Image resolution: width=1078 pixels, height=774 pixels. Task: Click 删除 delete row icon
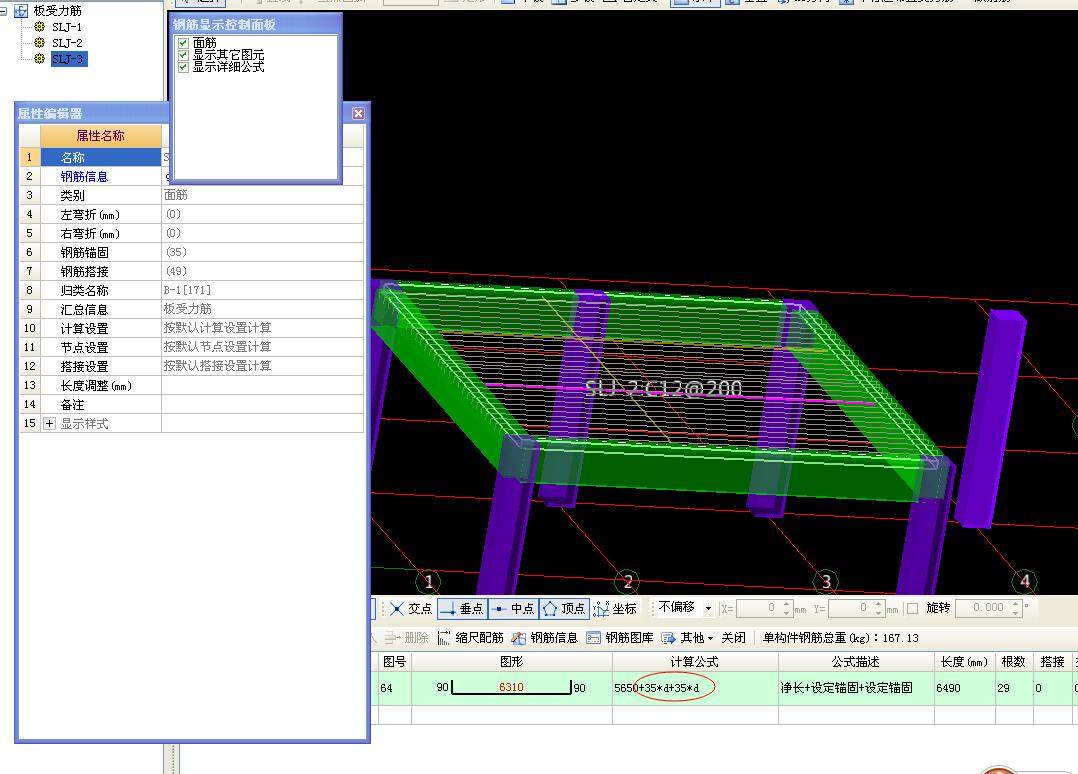[406, 638]
